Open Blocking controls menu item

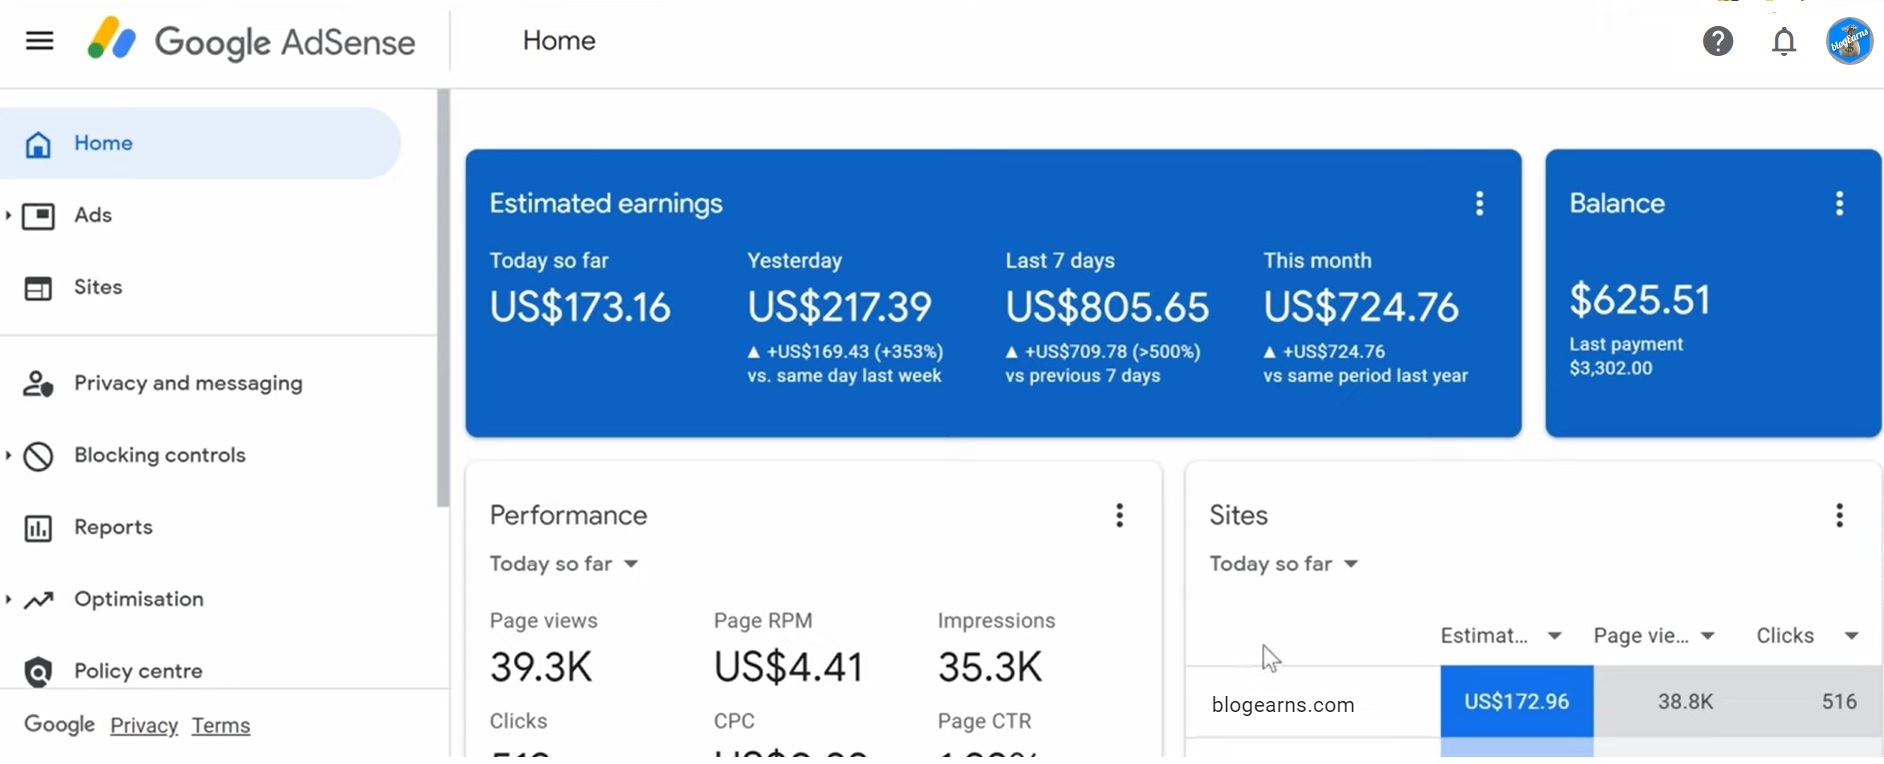[x=160, y=456]
